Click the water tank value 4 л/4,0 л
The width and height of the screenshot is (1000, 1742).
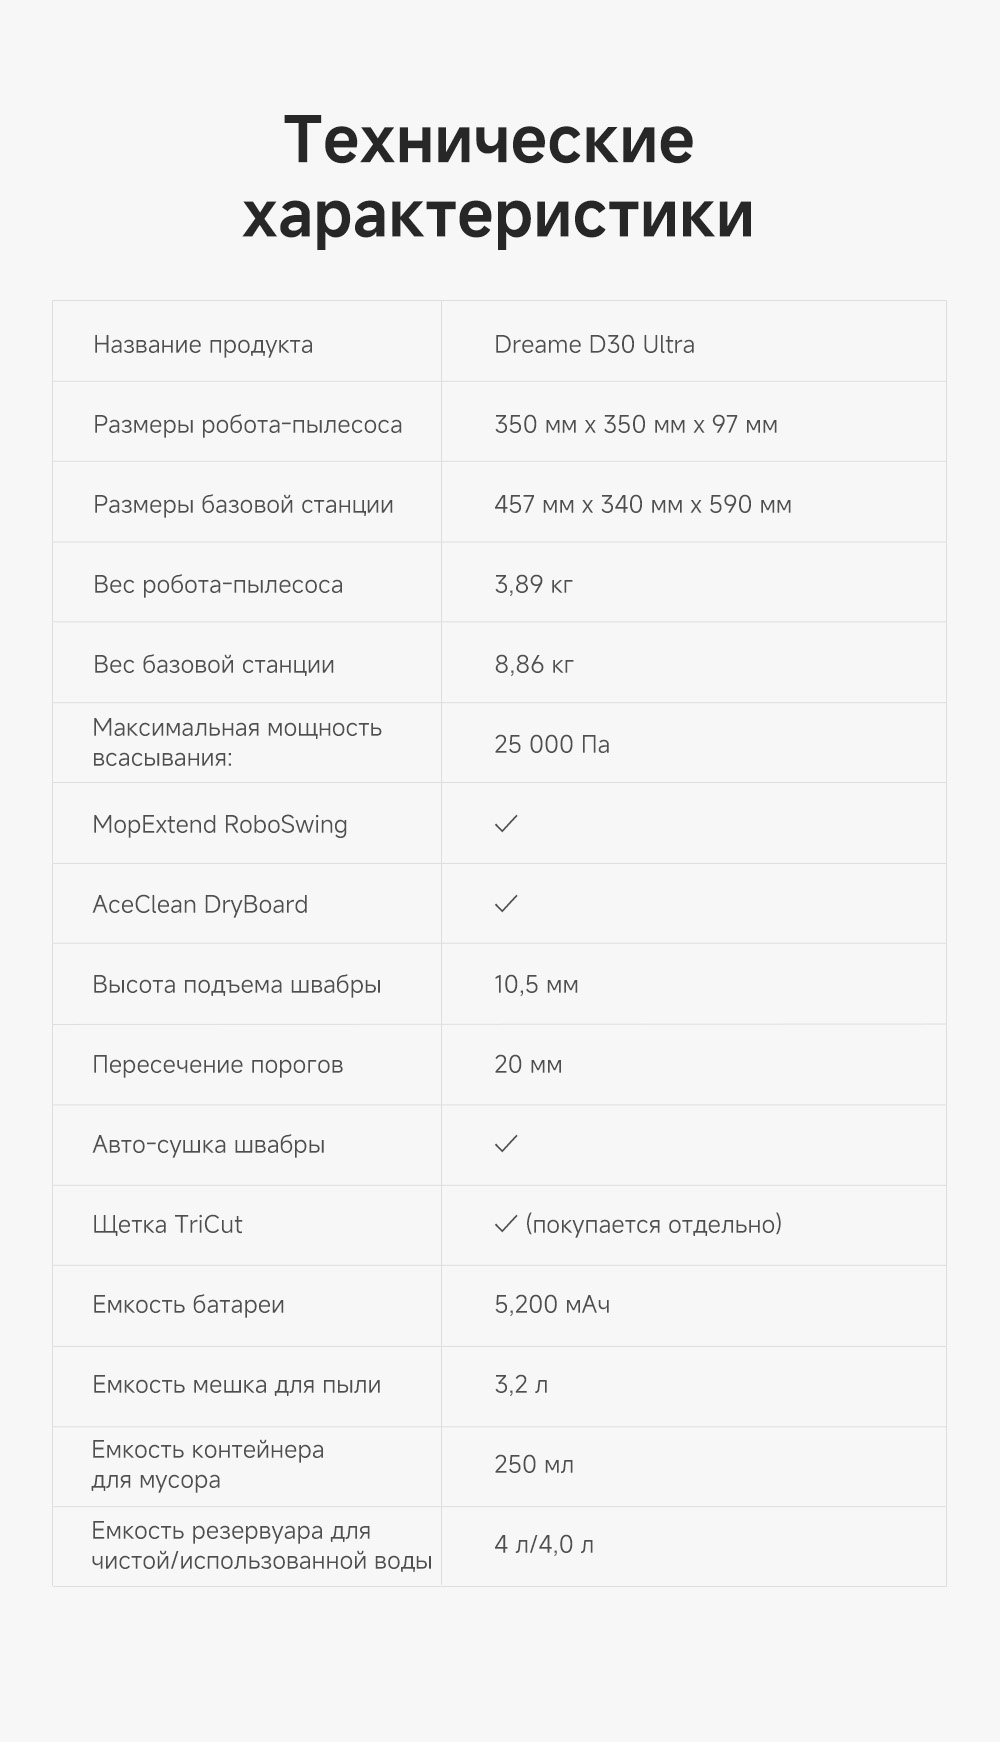pyautogui.click(x=543, y=1545)
